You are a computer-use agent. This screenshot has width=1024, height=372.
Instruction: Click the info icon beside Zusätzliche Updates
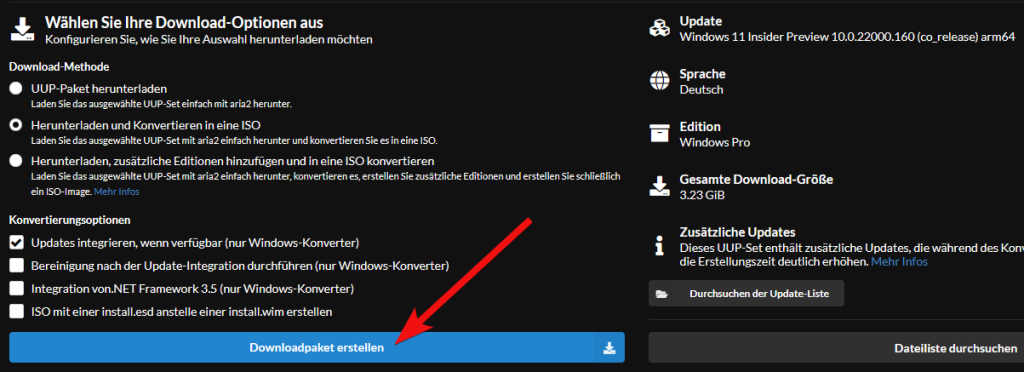pos(659,246)
